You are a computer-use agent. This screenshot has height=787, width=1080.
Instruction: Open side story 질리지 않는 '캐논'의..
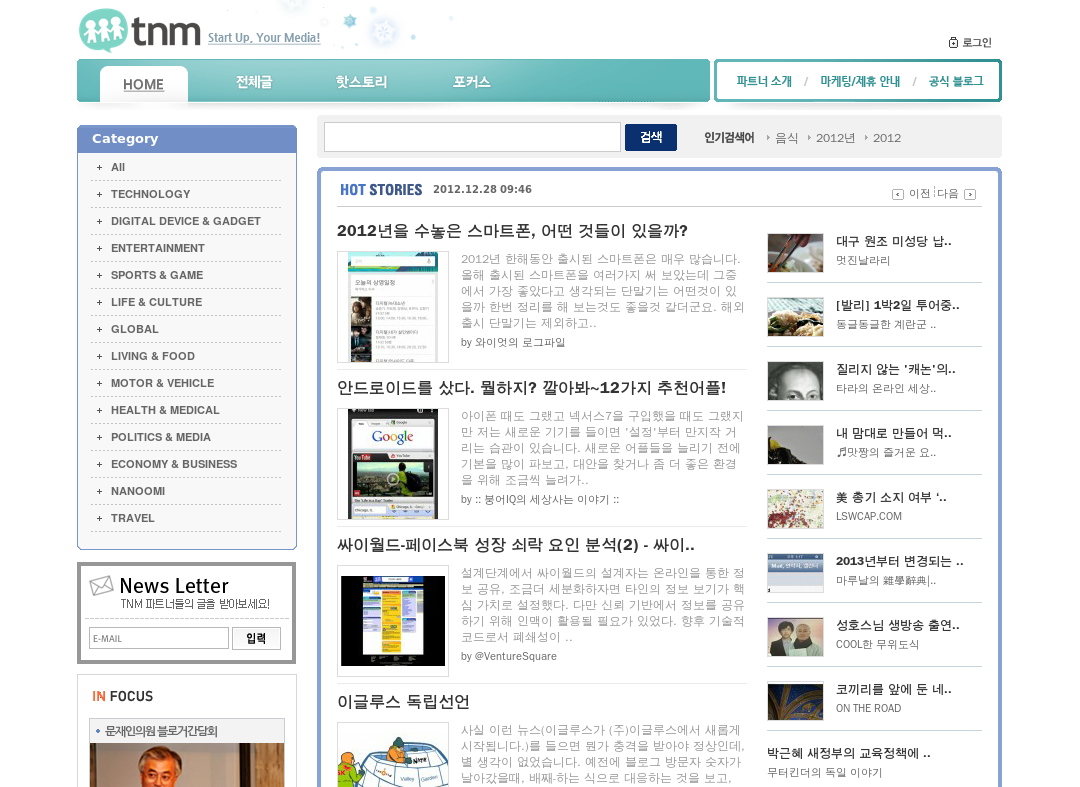coord(895,369)
